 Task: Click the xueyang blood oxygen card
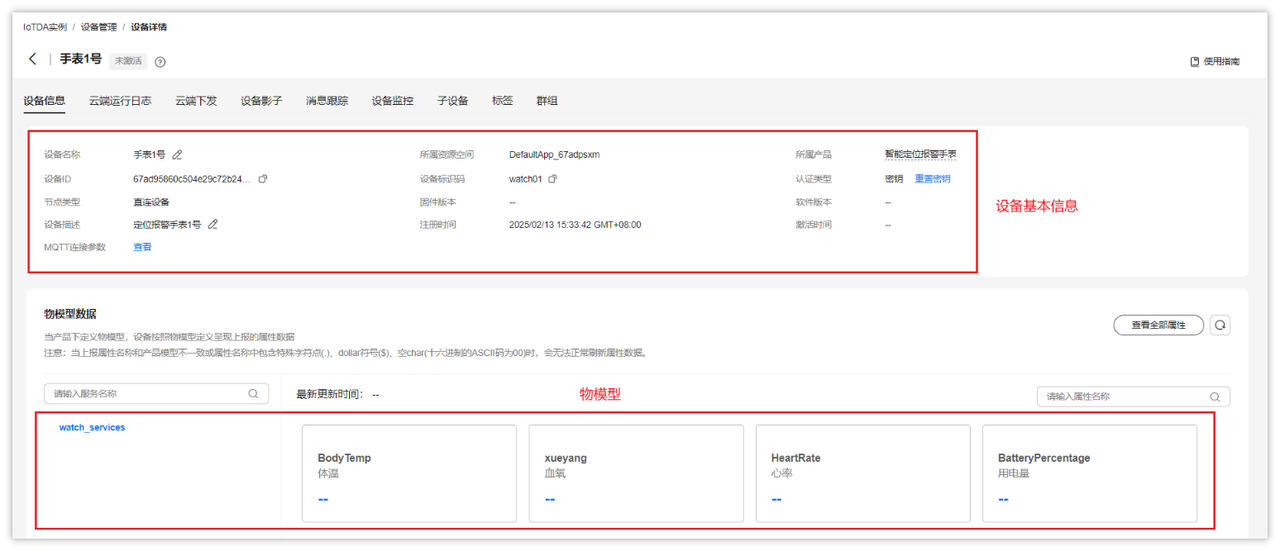[636, 474]
